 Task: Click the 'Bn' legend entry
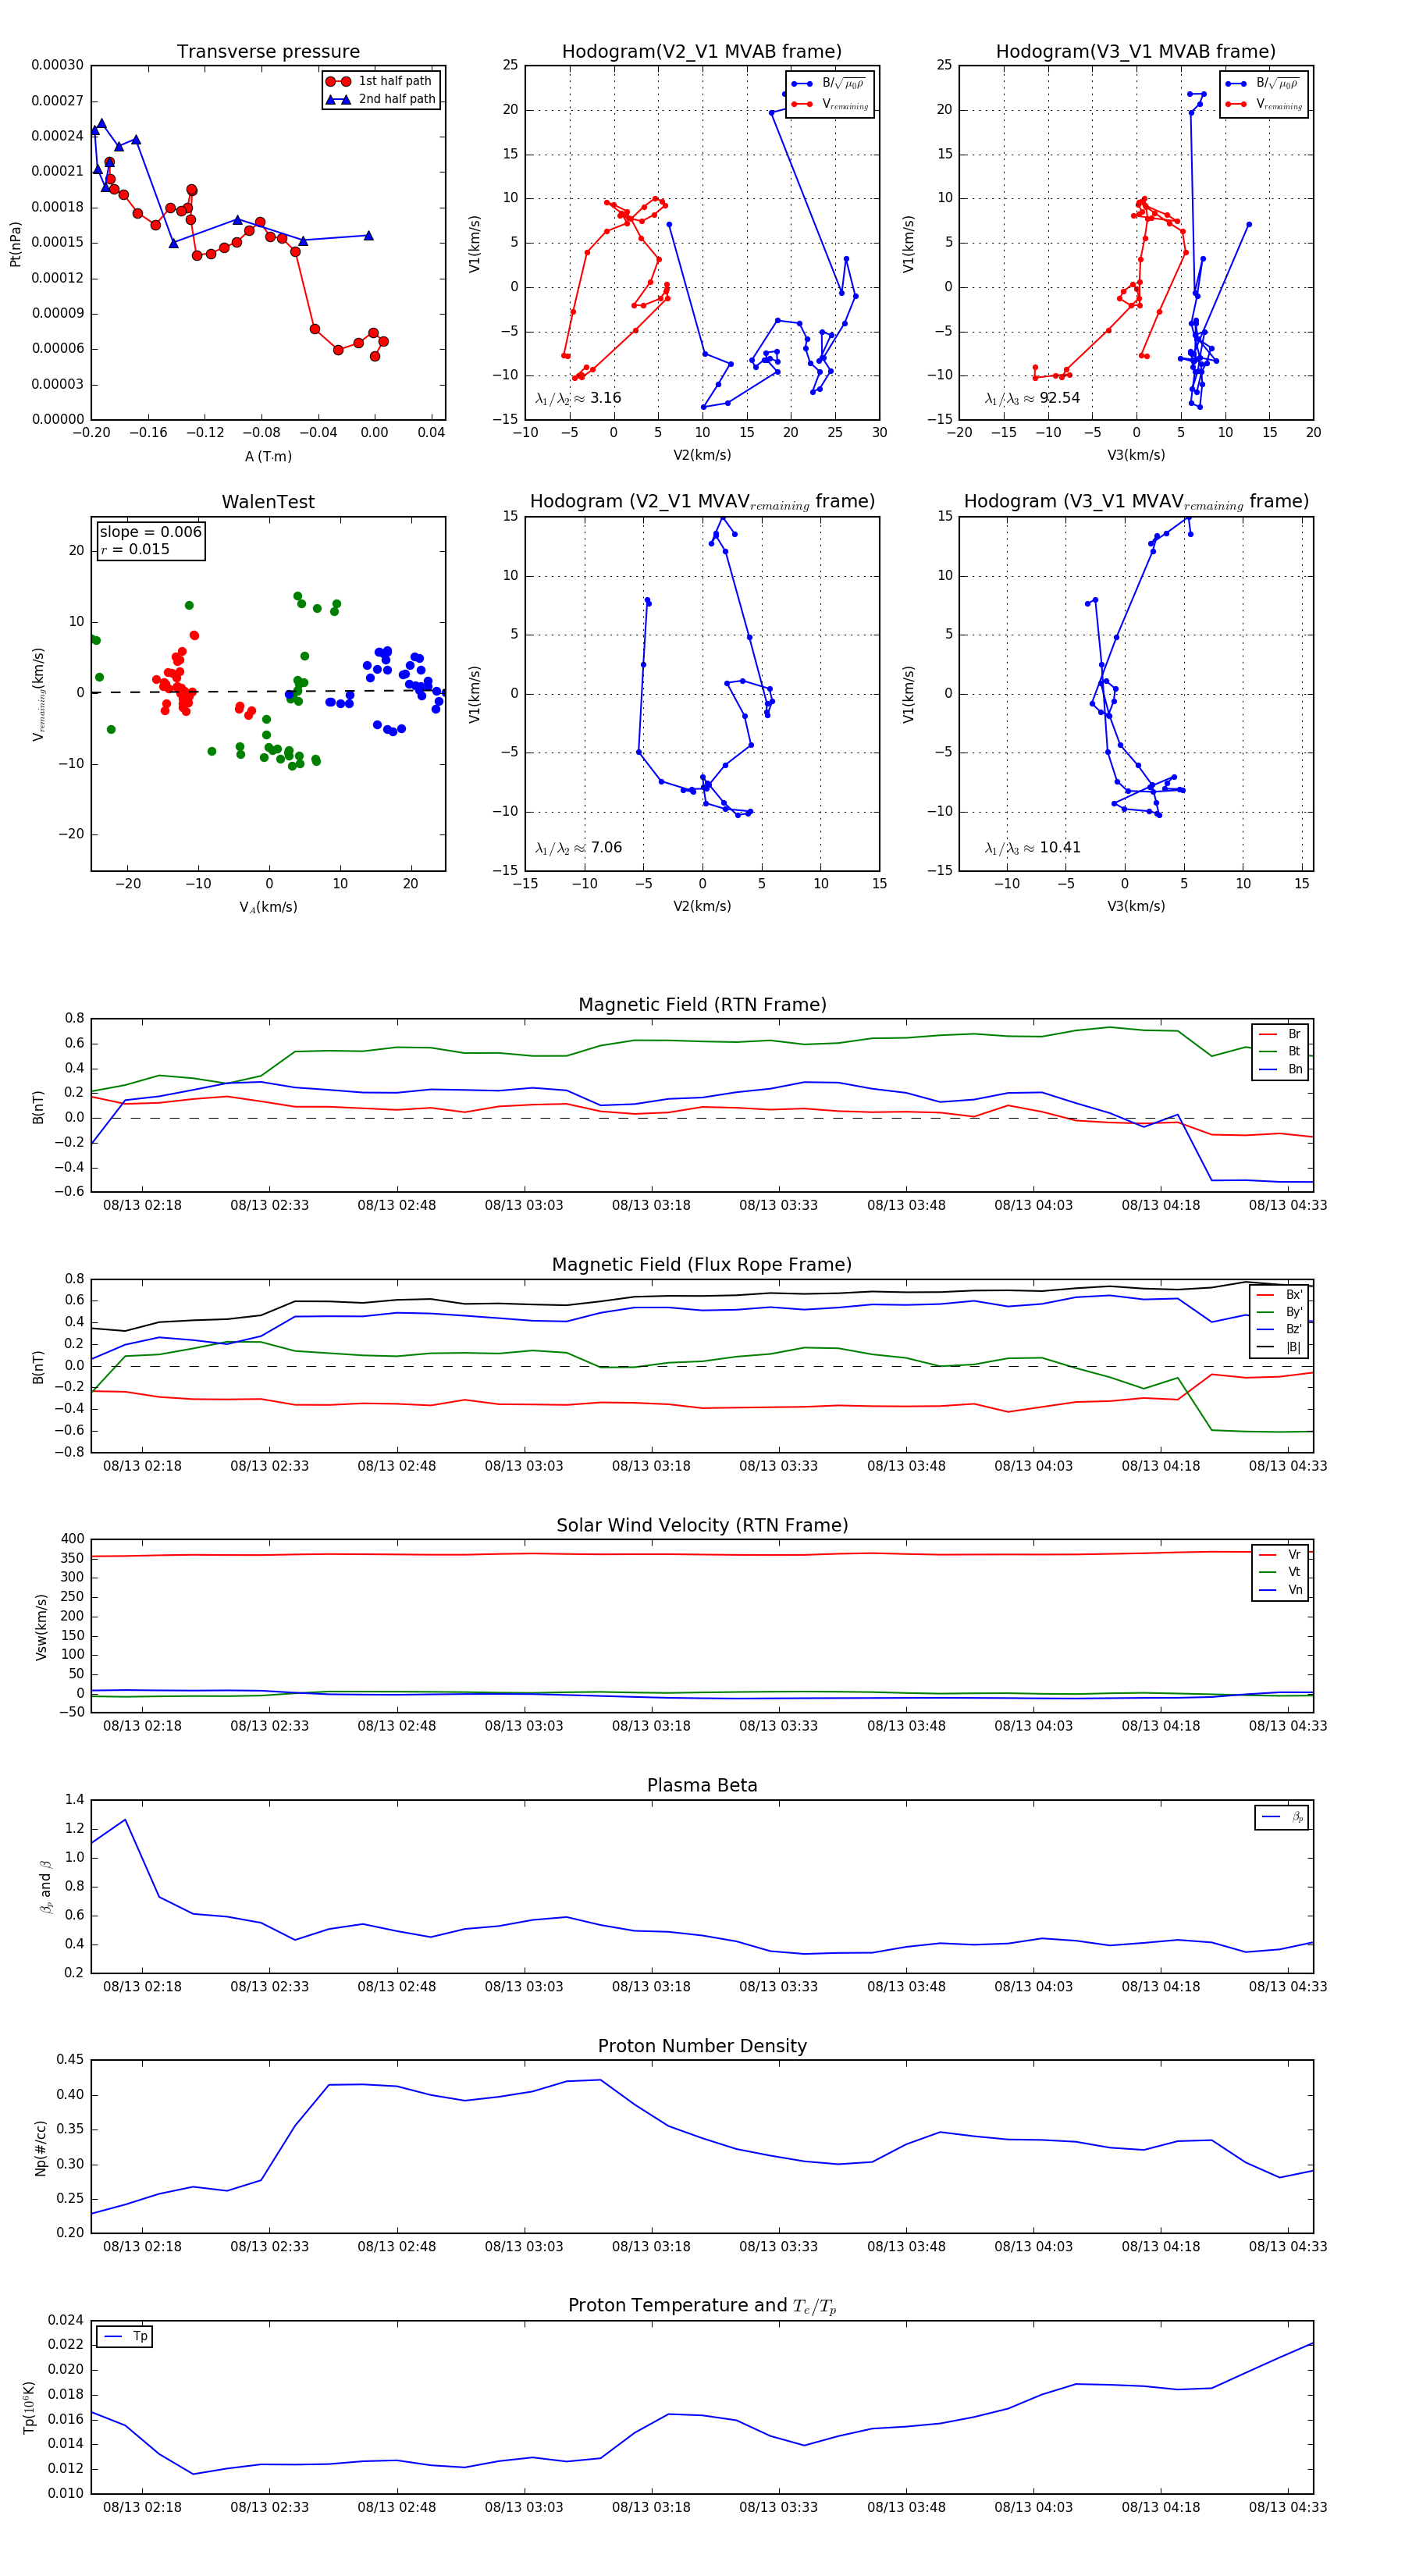tap(1281, 1069)
